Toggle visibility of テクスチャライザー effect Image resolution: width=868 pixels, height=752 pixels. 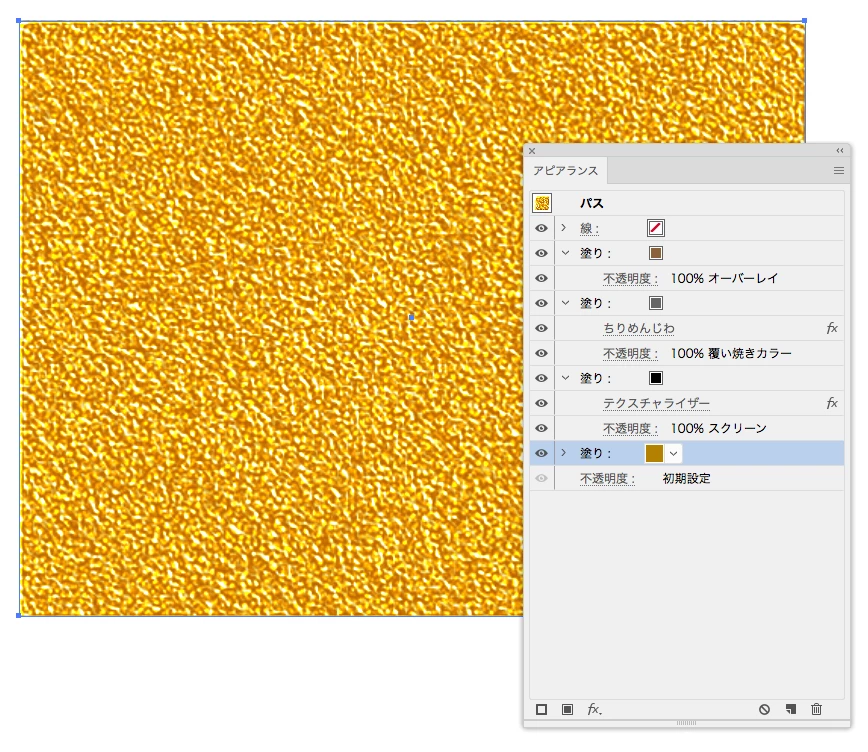541,403
